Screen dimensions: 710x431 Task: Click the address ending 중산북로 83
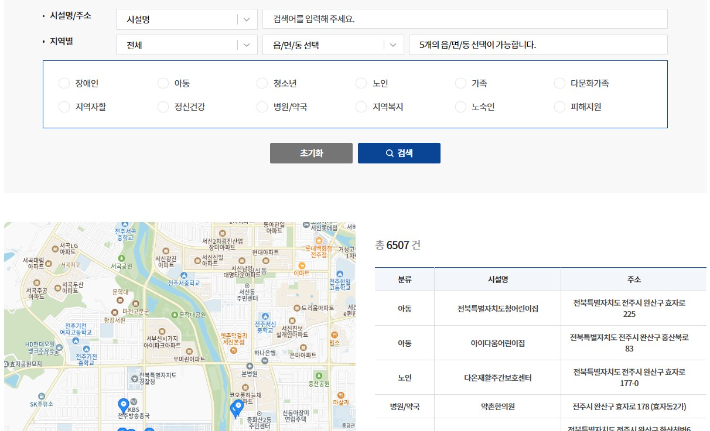(x=629, y=343)
